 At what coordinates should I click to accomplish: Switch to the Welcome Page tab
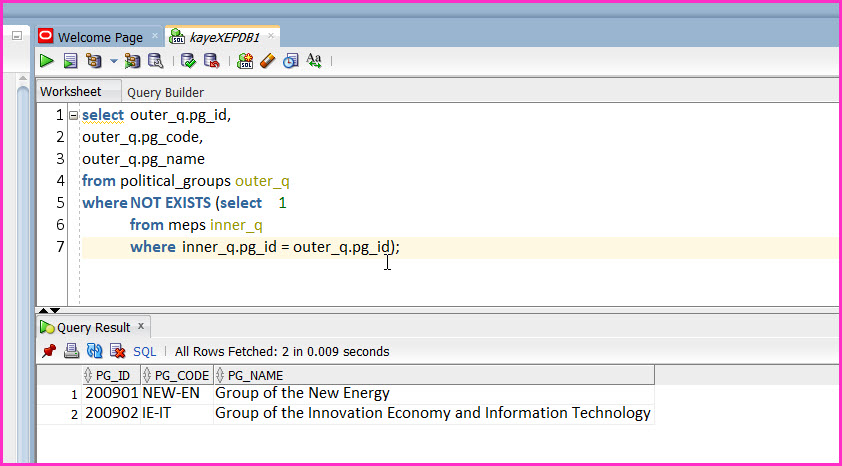pyautogui.click(x=100, y=38)
